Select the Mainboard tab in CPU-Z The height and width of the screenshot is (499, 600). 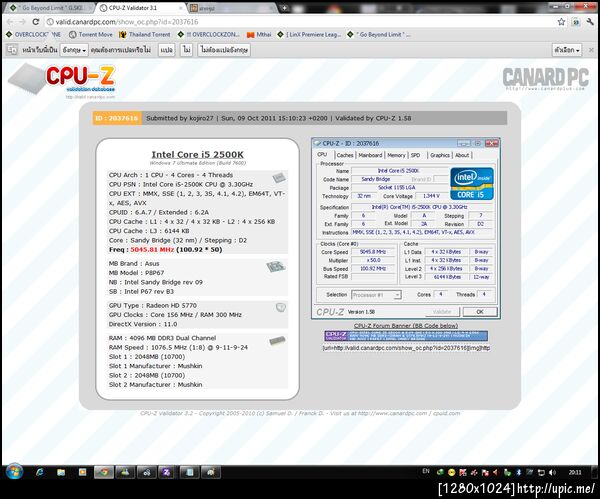point(370,155)
